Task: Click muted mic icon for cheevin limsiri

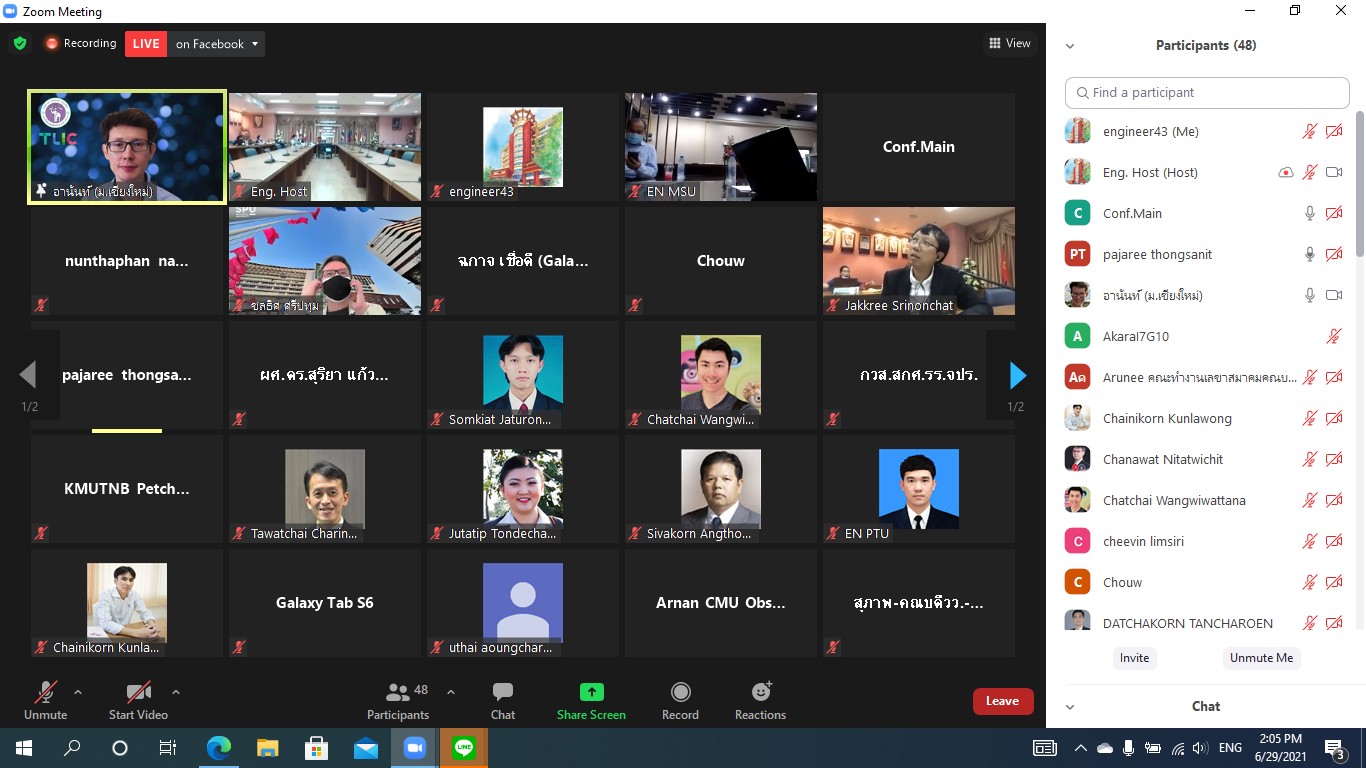Action: 1309,541
